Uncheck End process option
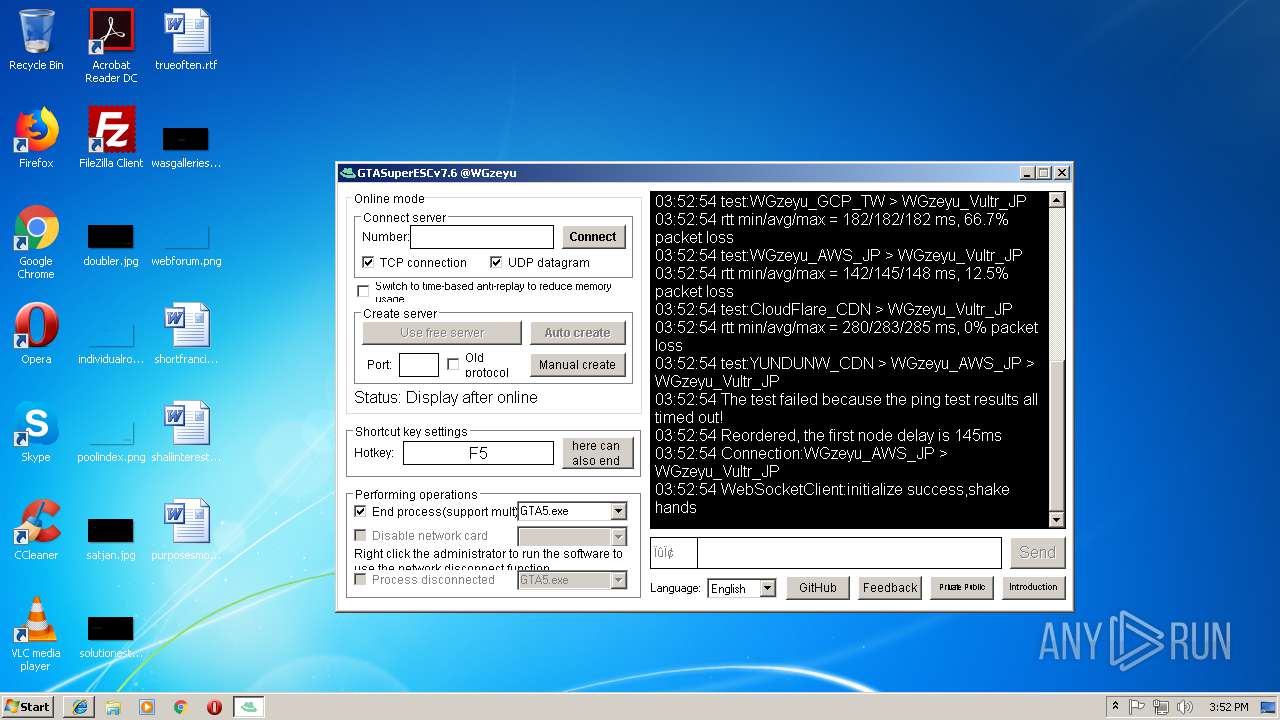The width and height of the screenshot is (1280, 720). click(x=360, y=511)
